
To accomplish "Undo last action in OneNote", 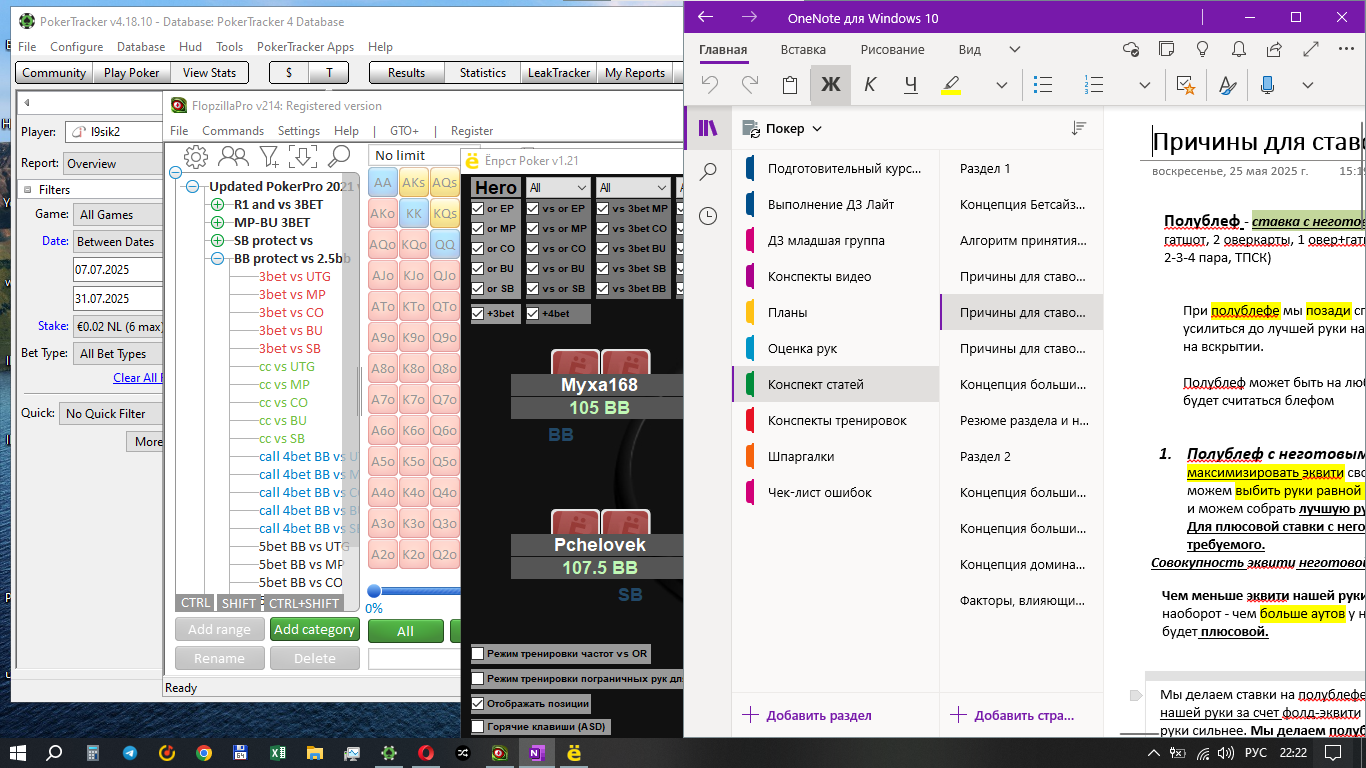I will coord(710,85).
